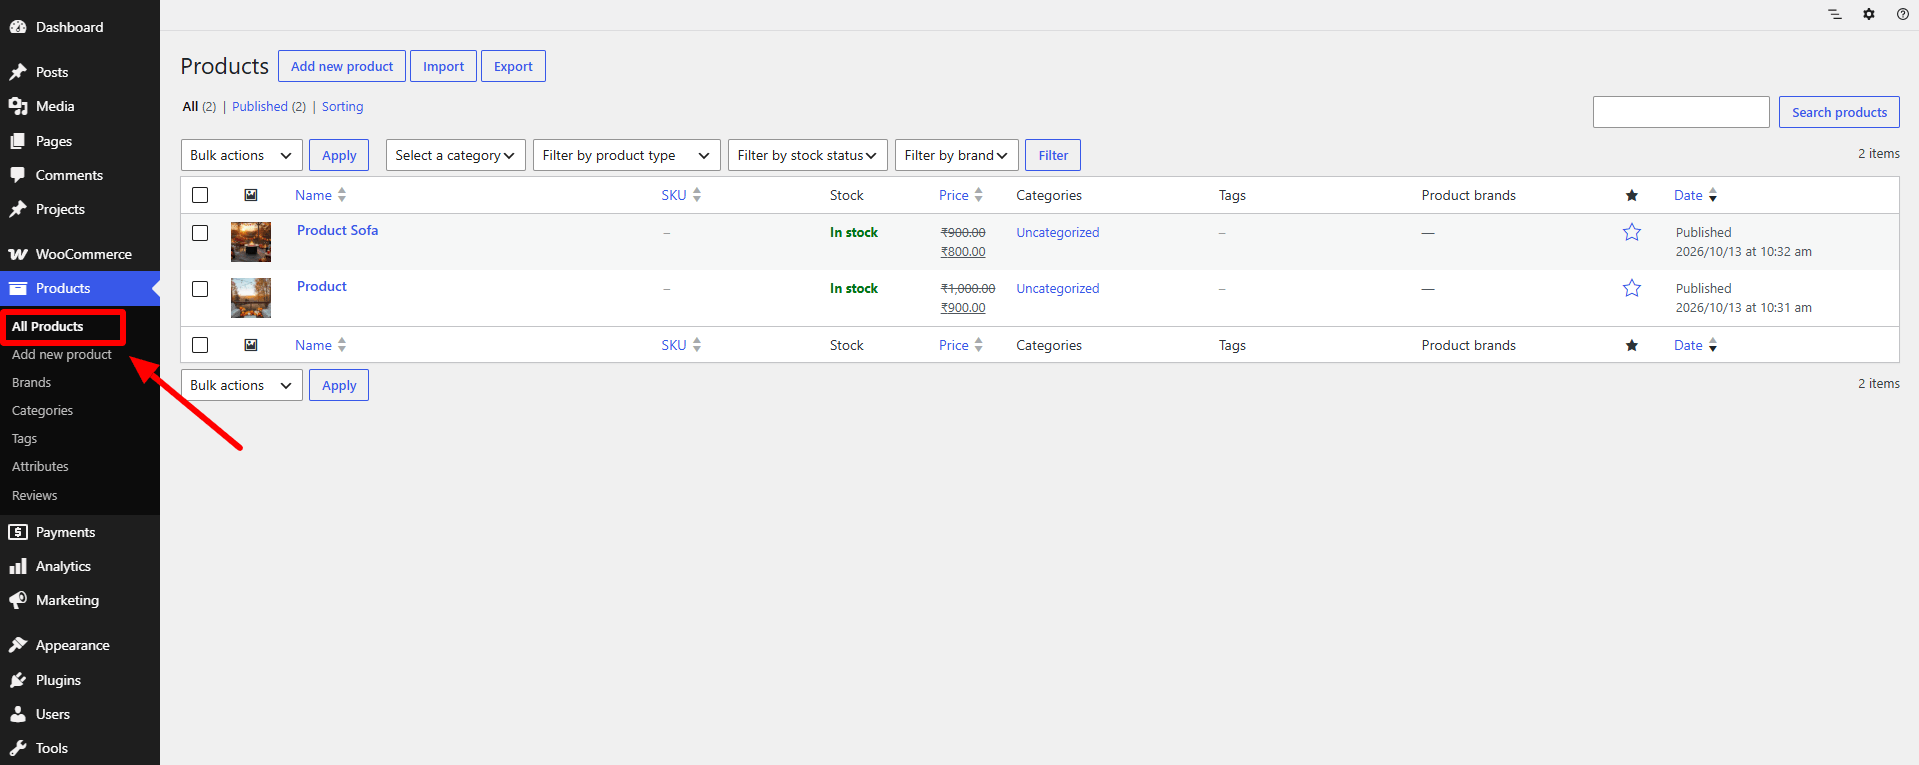1919x765 pixels.
Task: Switch to the Published filter view
Action: (260, 107)
